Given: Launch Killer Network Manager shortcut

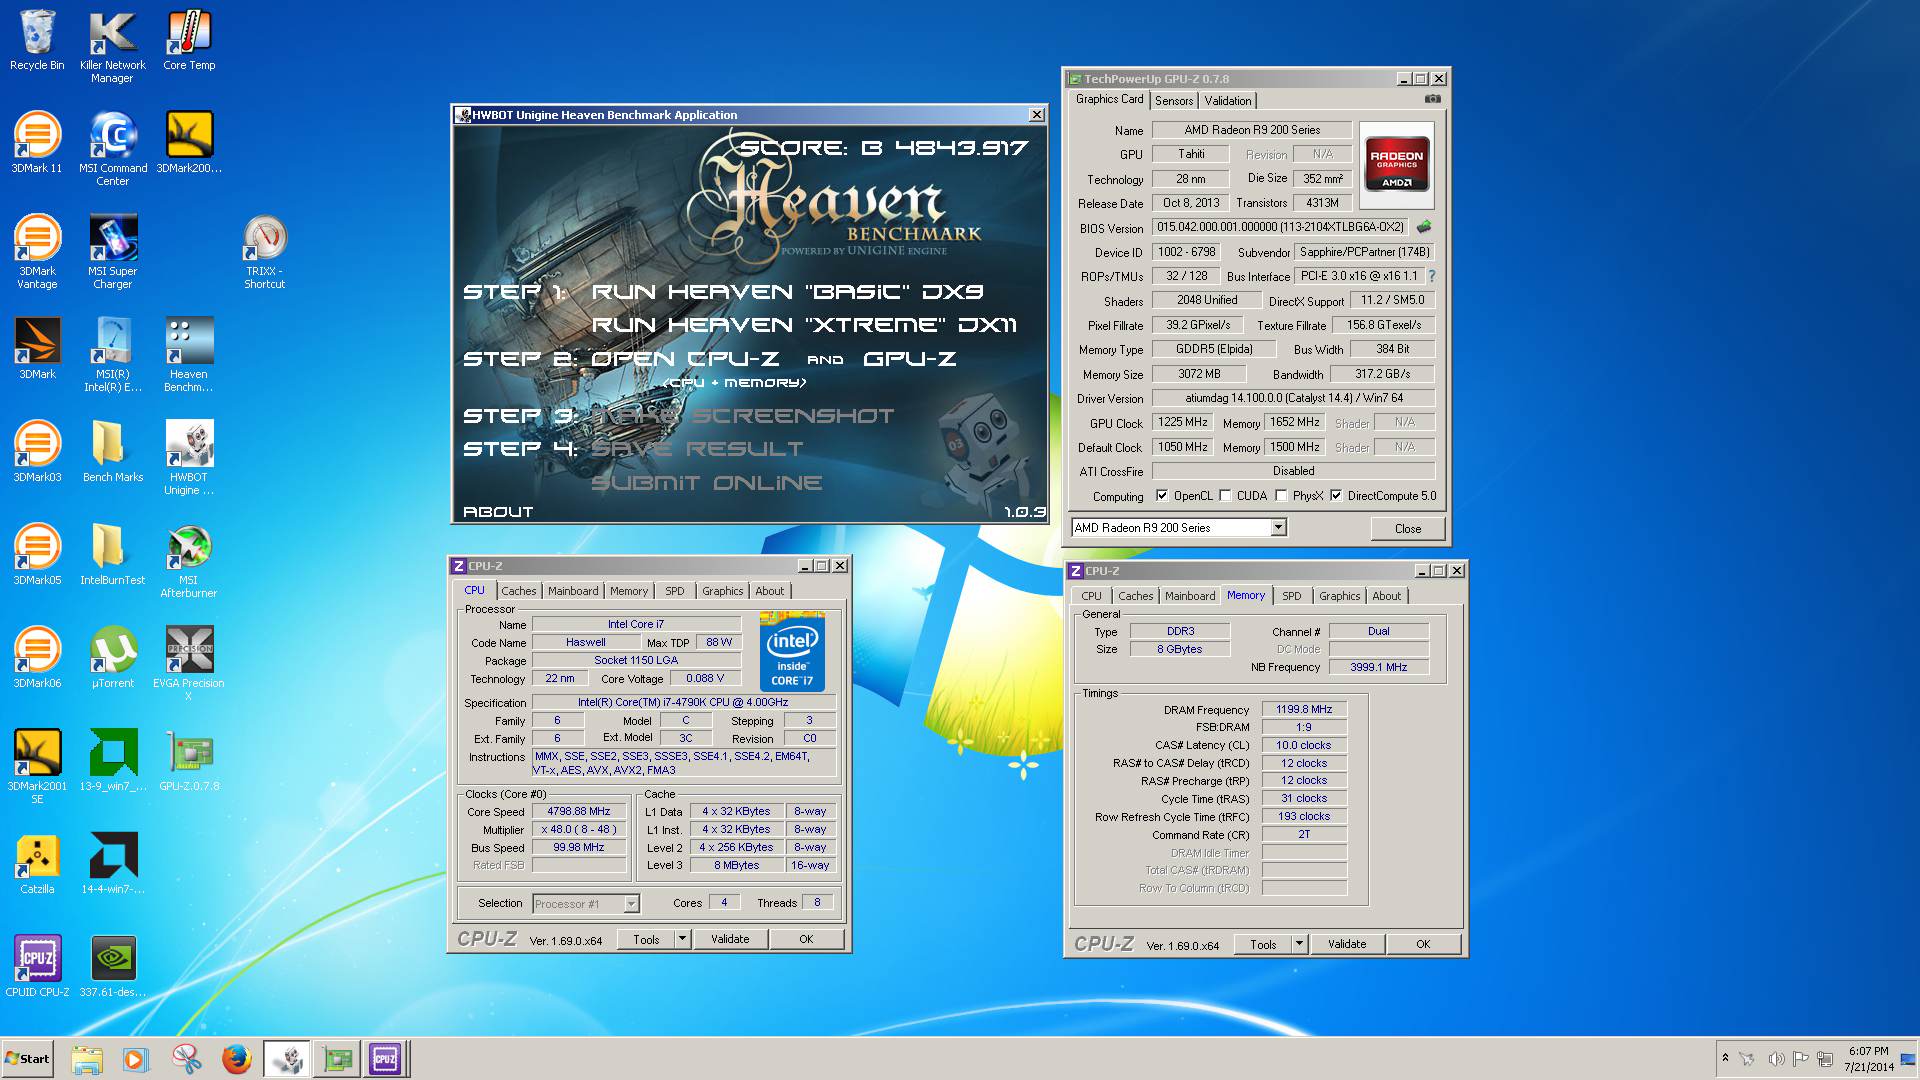Looking at the screenshot, I should pos(112,46).
